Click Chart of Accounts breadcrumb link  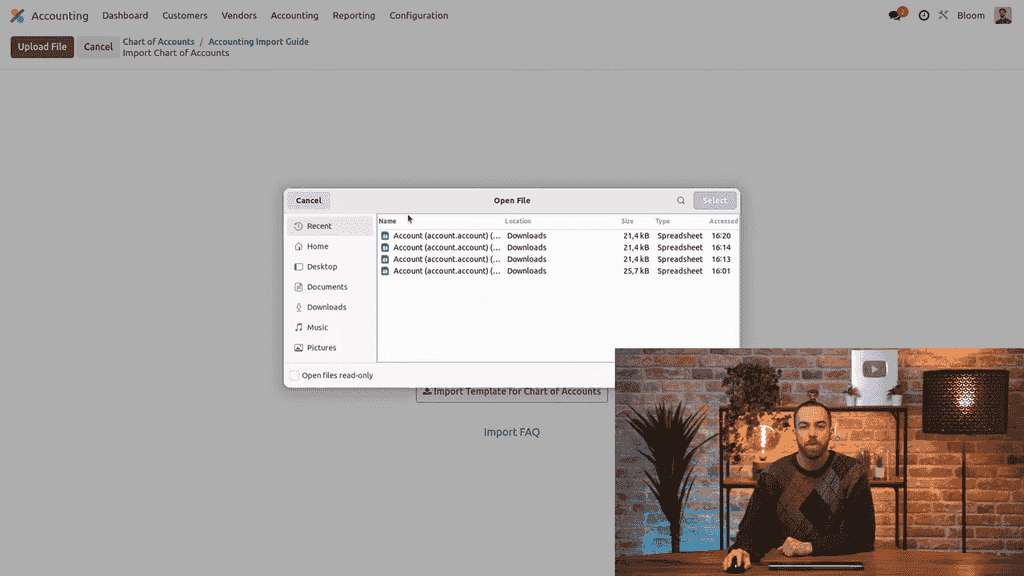coord(158,42)
